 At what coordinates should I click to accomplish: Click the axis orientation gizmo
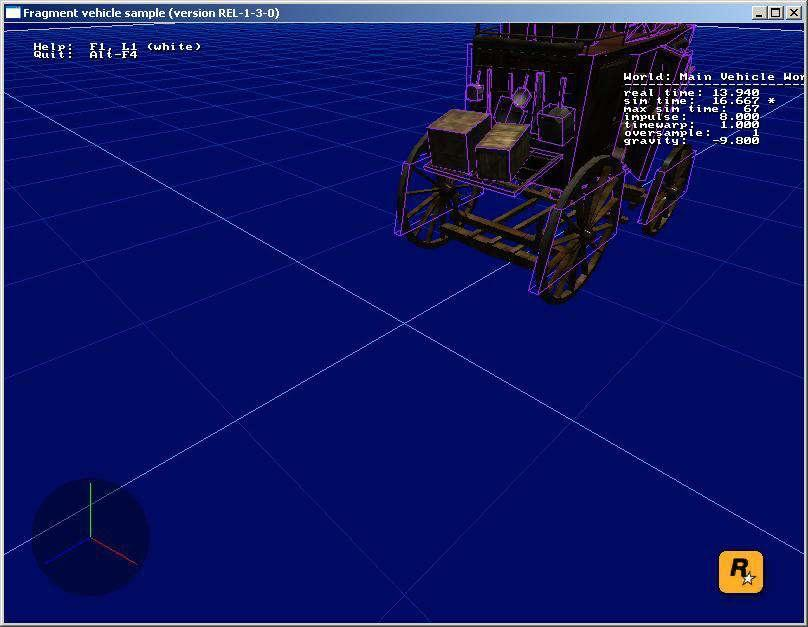click(91, 537)
